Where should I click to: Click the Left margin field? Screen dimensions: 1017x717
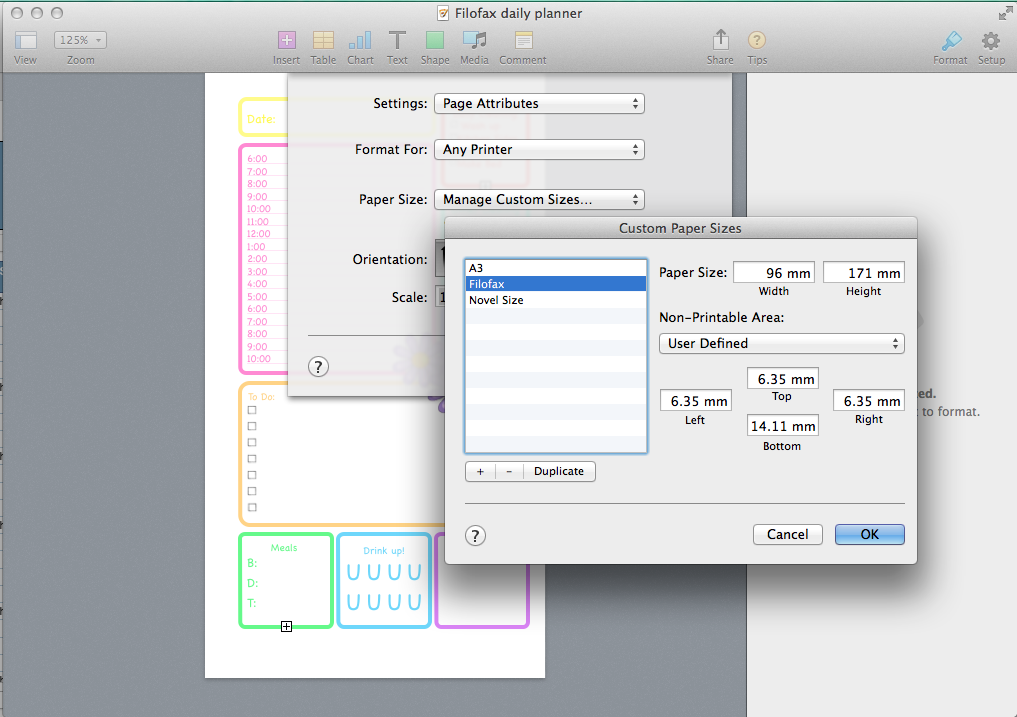[695, 401]
